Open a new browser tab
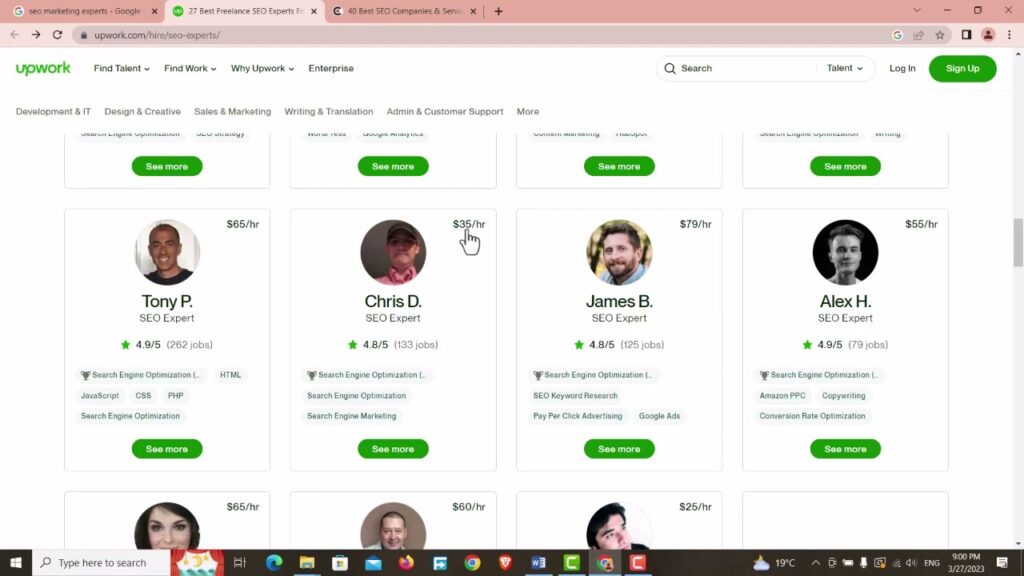This screenshot has height=576, width=1024. tap(498, 11)
